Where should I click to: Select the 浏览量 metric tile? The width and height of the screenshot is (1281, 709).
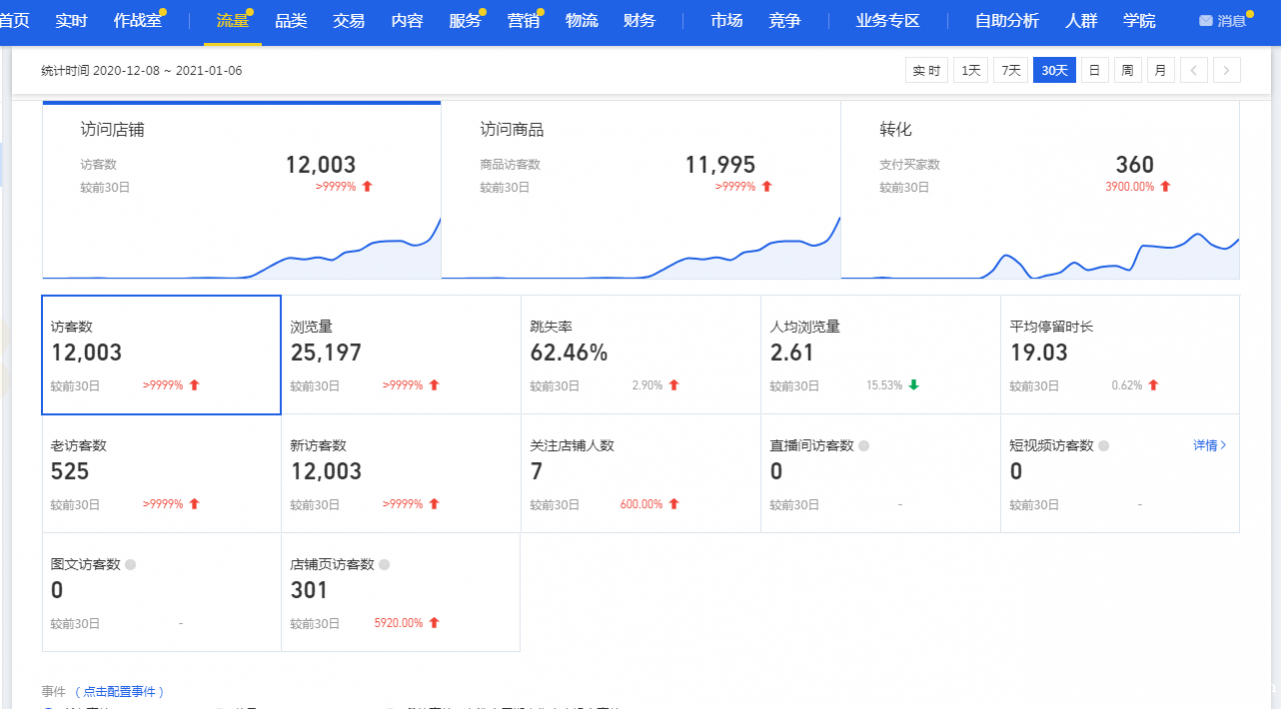click(x=401, y=355)
